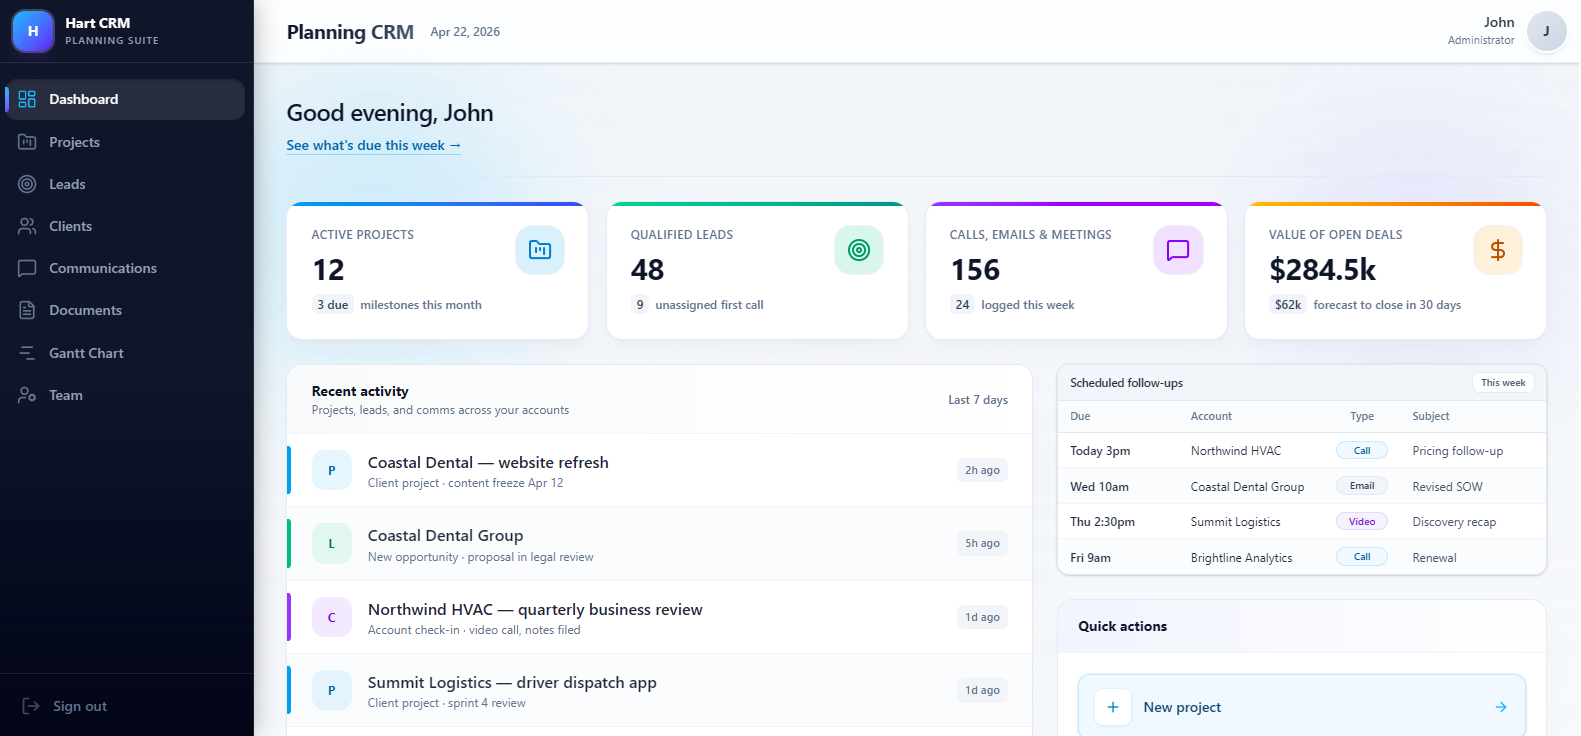
Task: Click the 'Today 3pm' due cell
Action: click(x=1100, y=451)
